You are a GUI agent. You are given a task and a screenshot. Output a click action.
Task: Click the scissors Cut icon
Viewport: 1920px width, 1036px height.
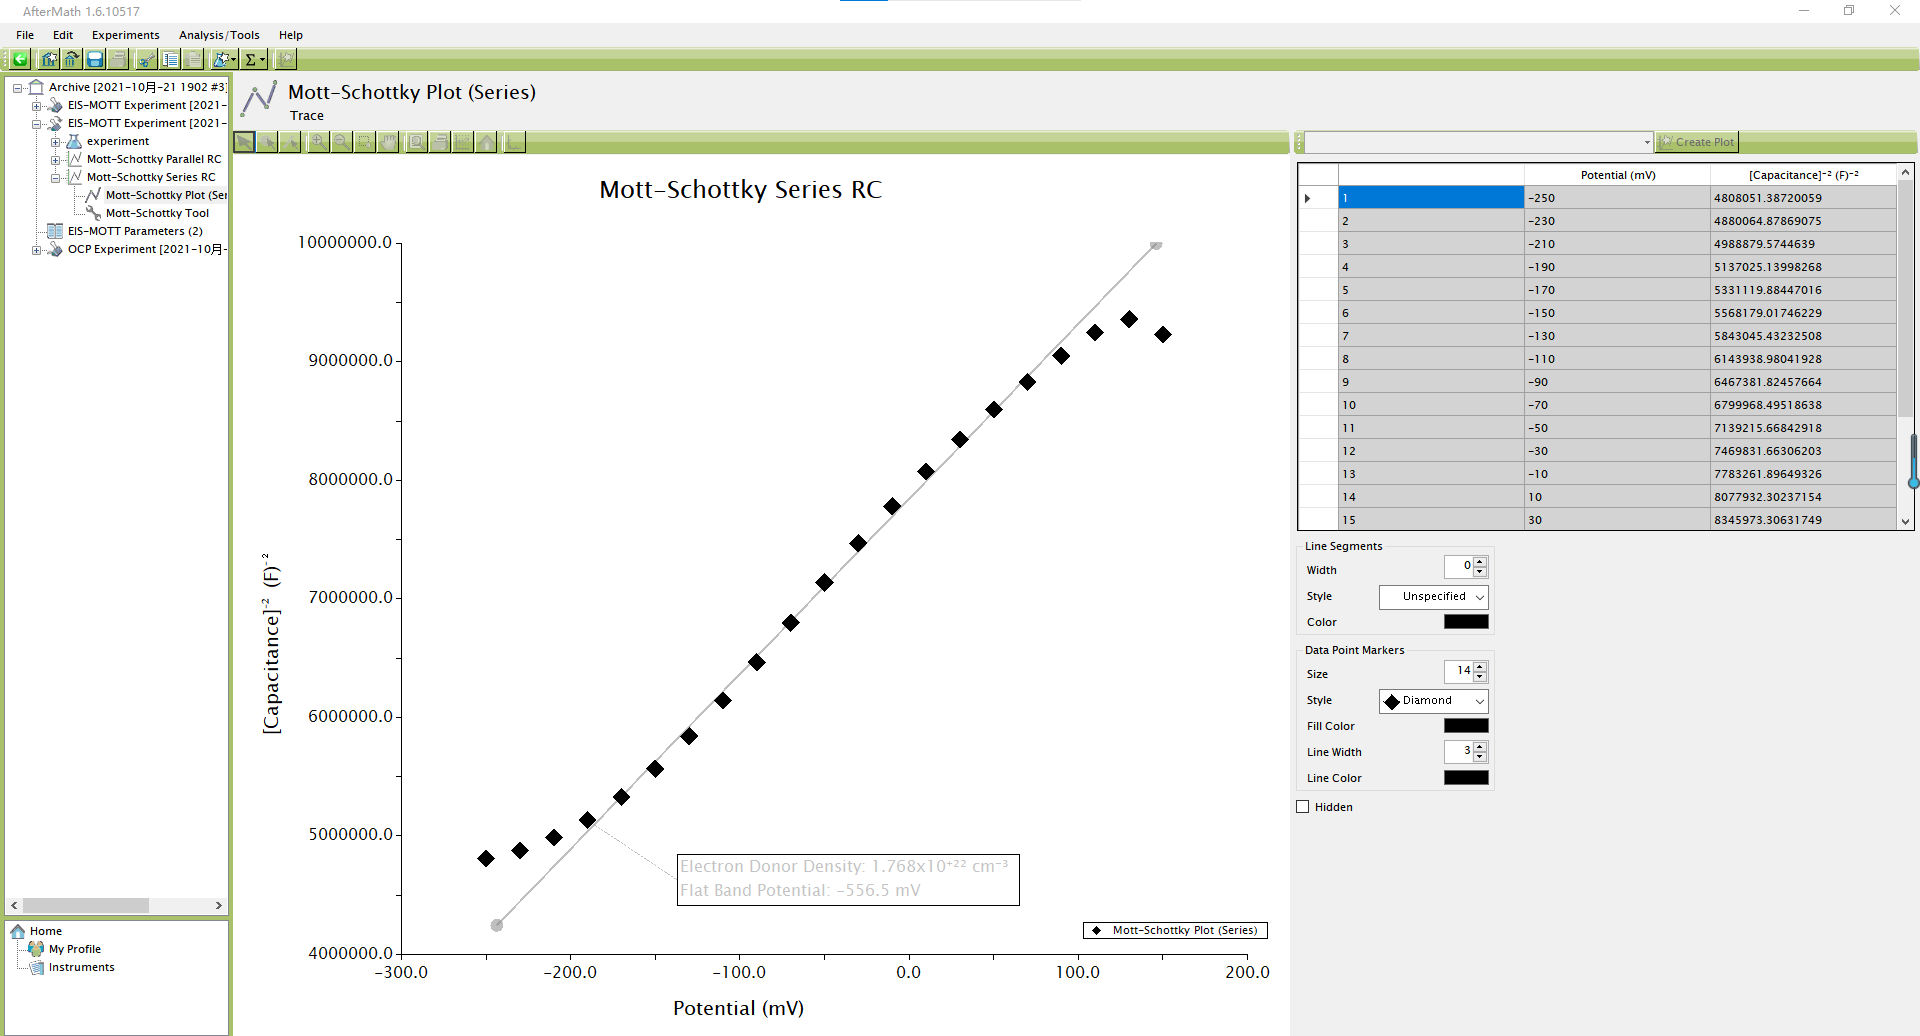pyautogui.click(x=146, y=60)
